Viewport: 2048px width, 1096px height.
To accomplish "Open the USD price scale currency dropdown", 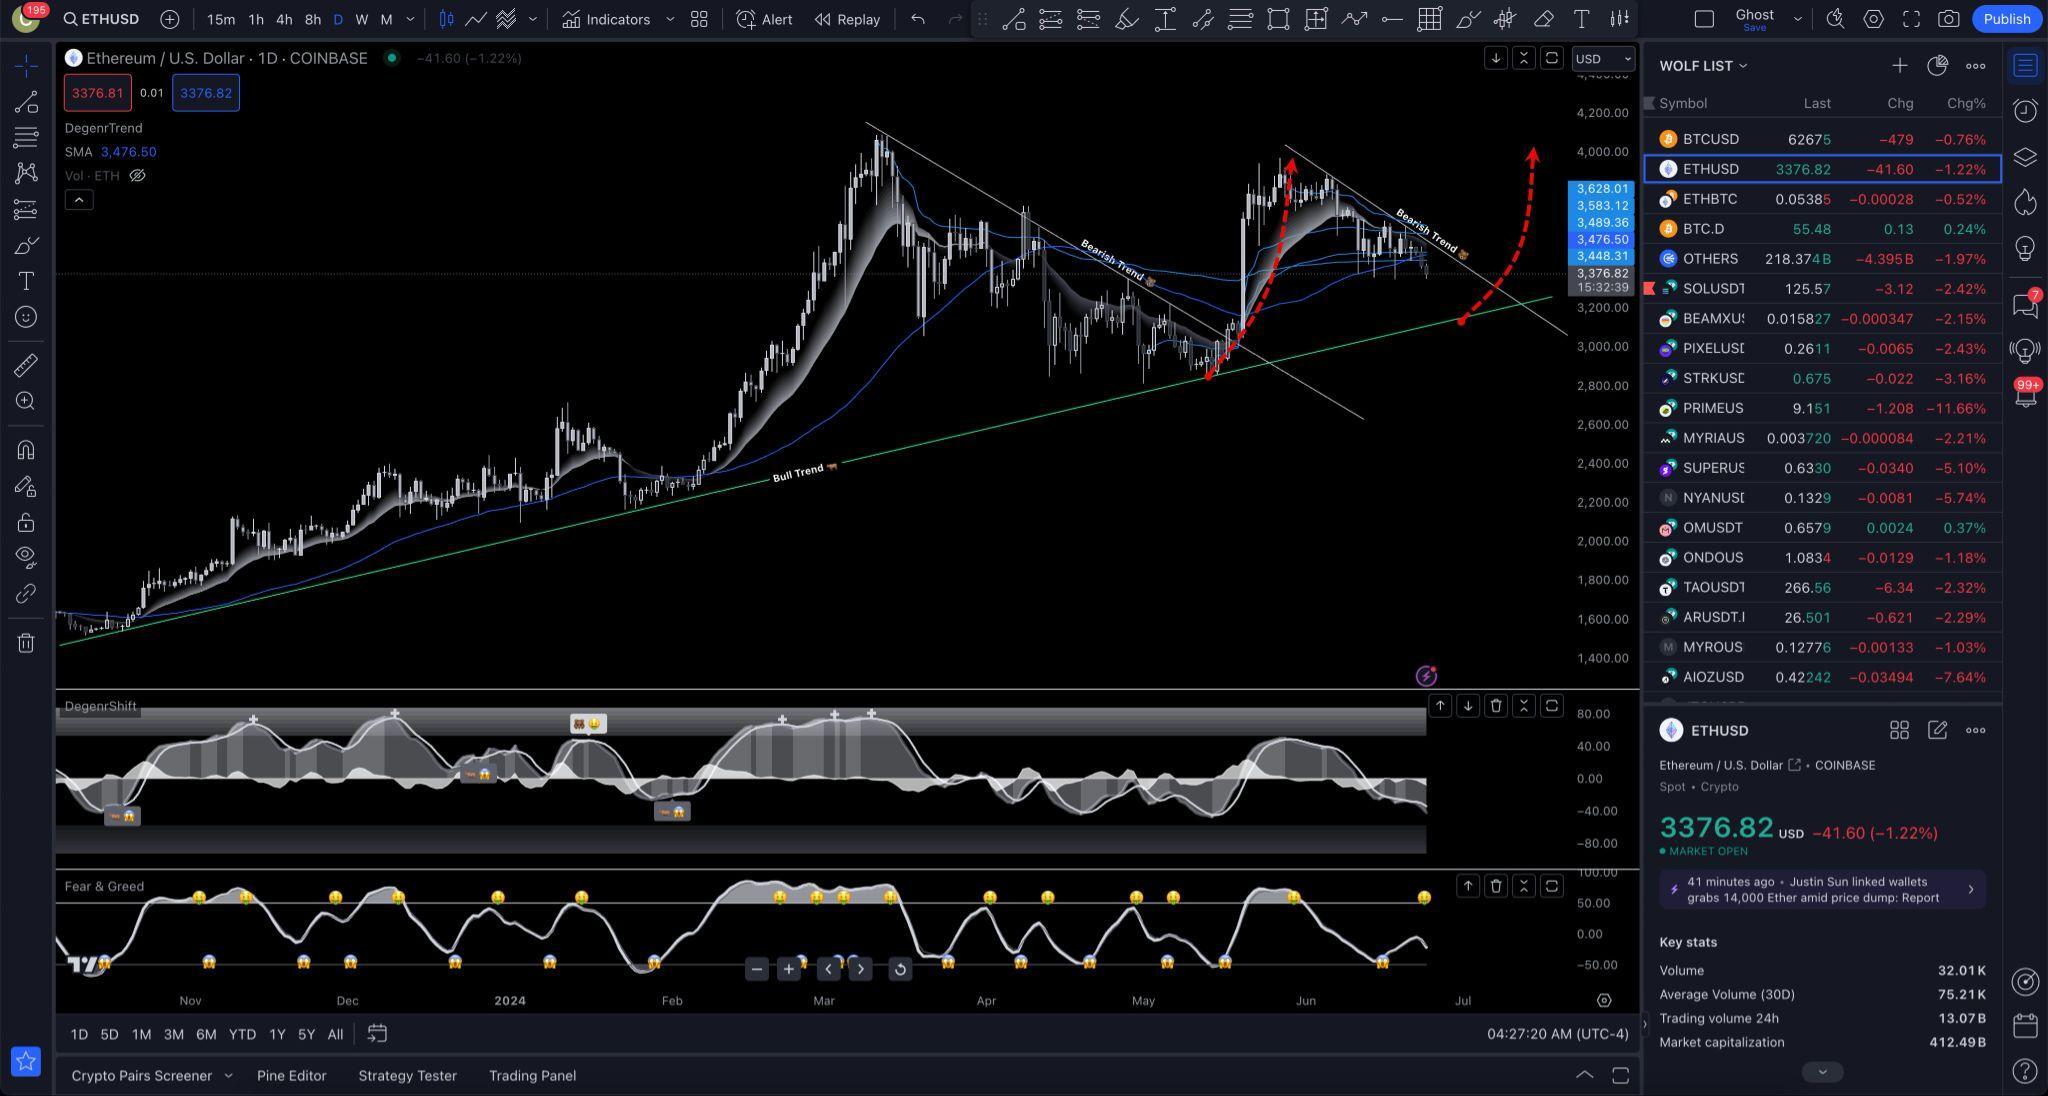I will 1603,58.
